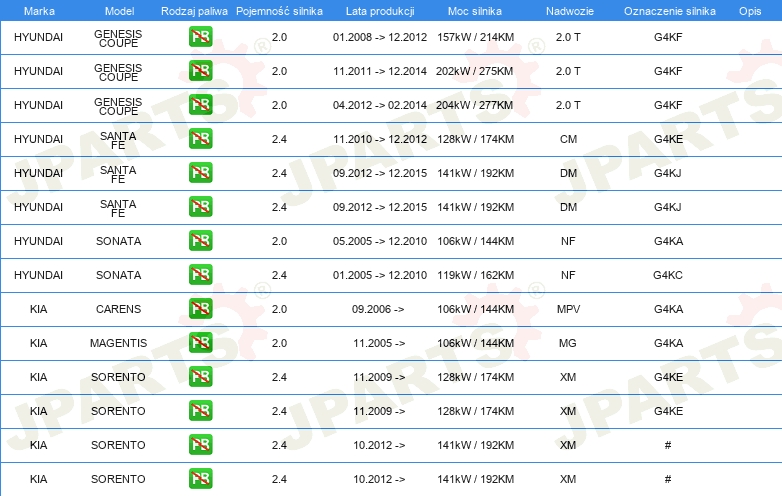The height and width of the screenshot is (496, 782).
Task: Click the 119kW / 162KM power cell
Action: pyautogui.click(x=475, y=275)
